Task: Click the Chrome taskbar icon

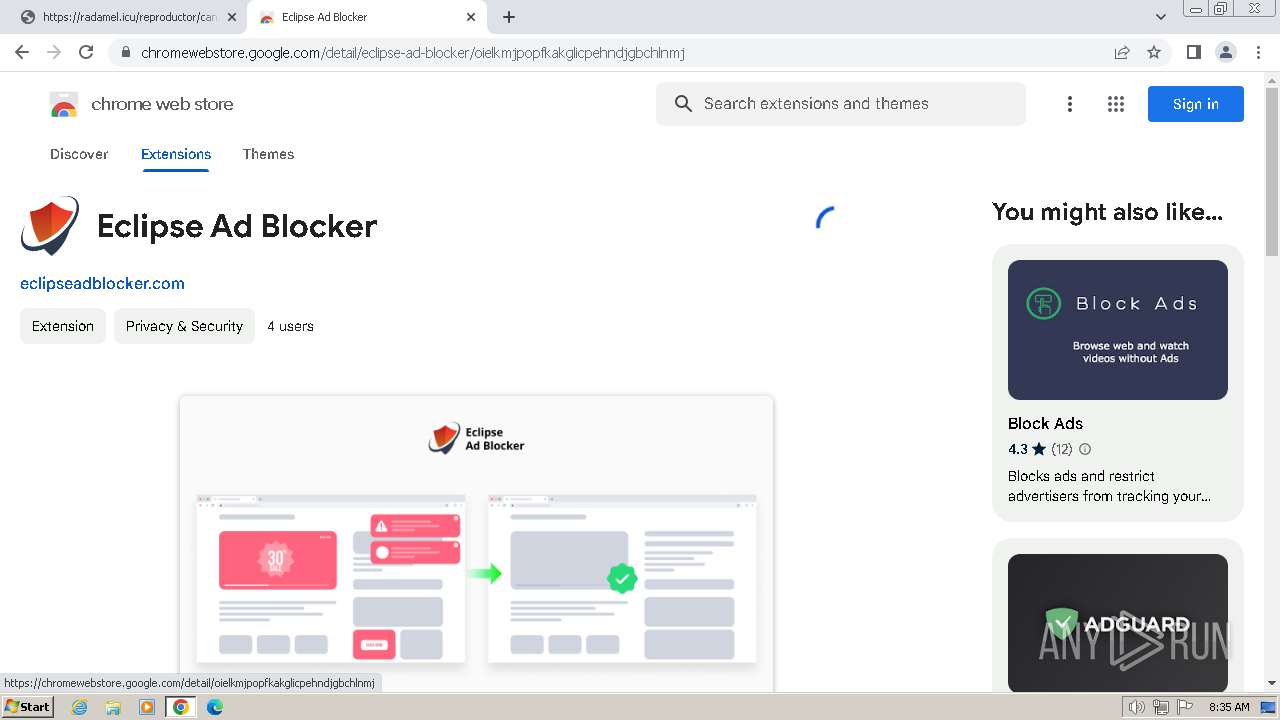Action: (181, 707)
